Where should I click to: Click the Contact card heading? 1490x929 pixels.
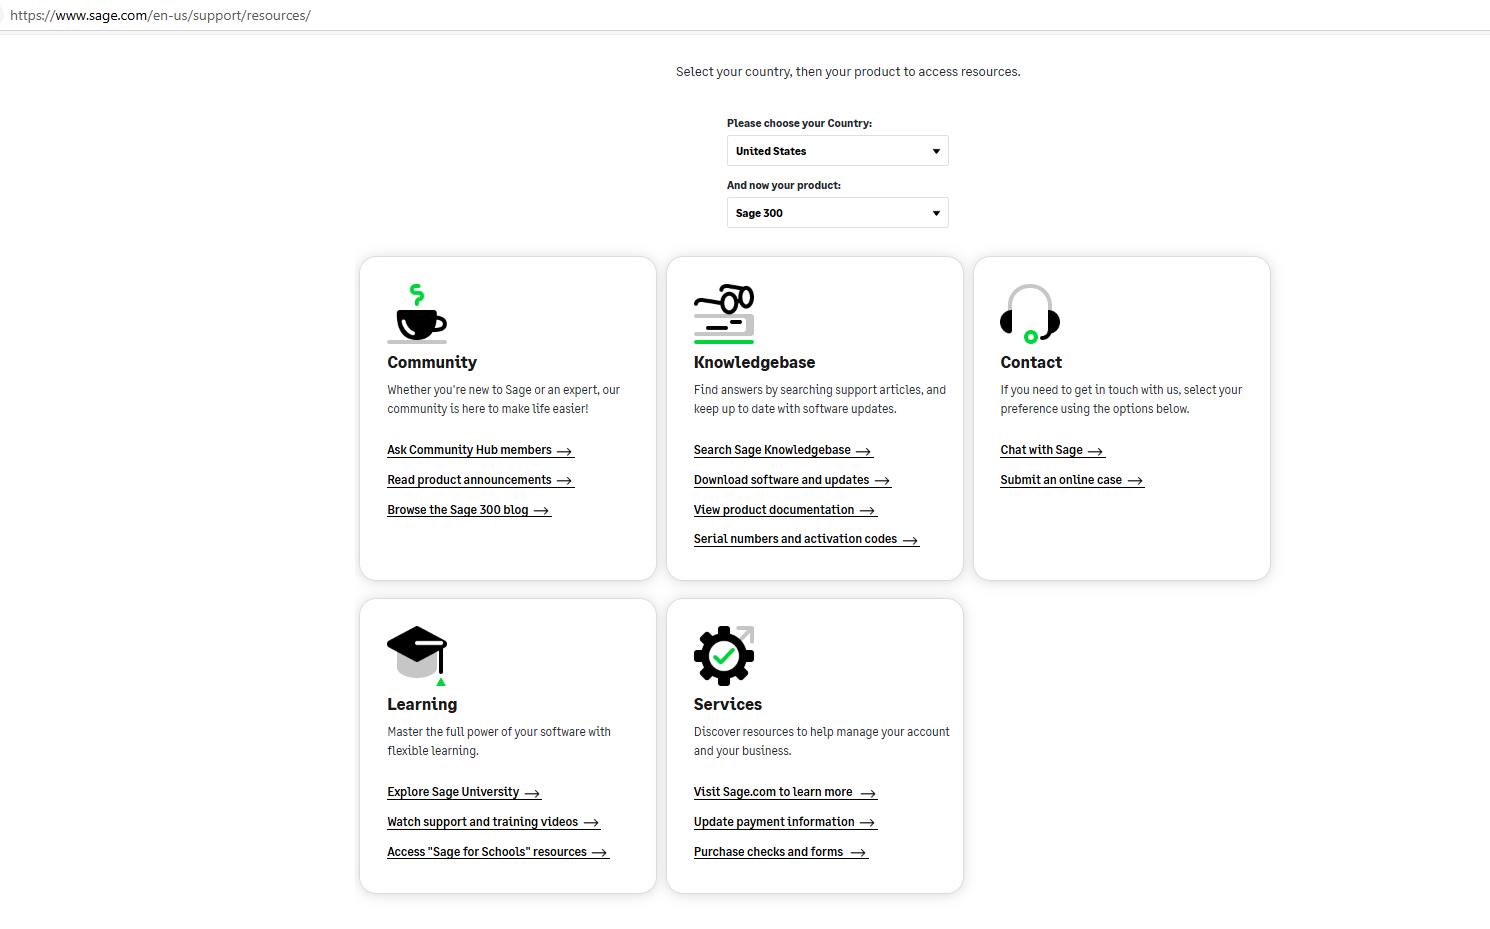point(1031,363)
